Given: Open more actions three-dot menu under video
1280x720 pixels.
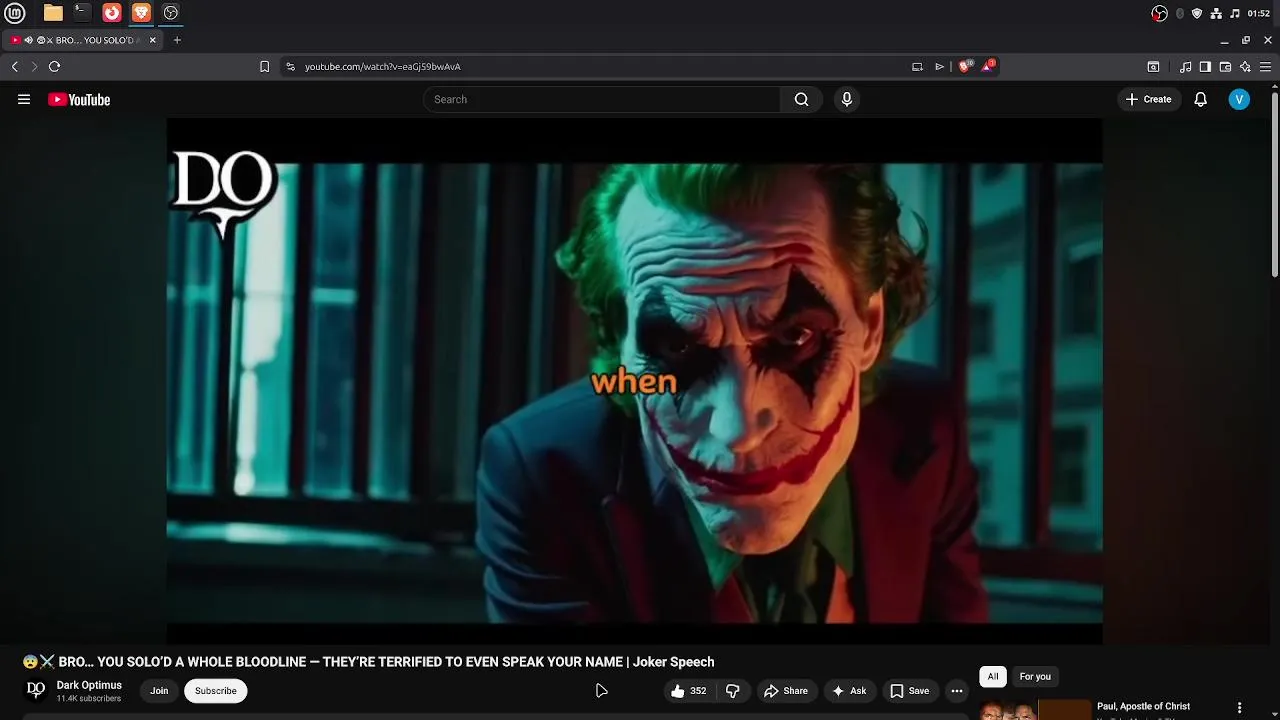Looking at the screenshot, I should (957, 691).
